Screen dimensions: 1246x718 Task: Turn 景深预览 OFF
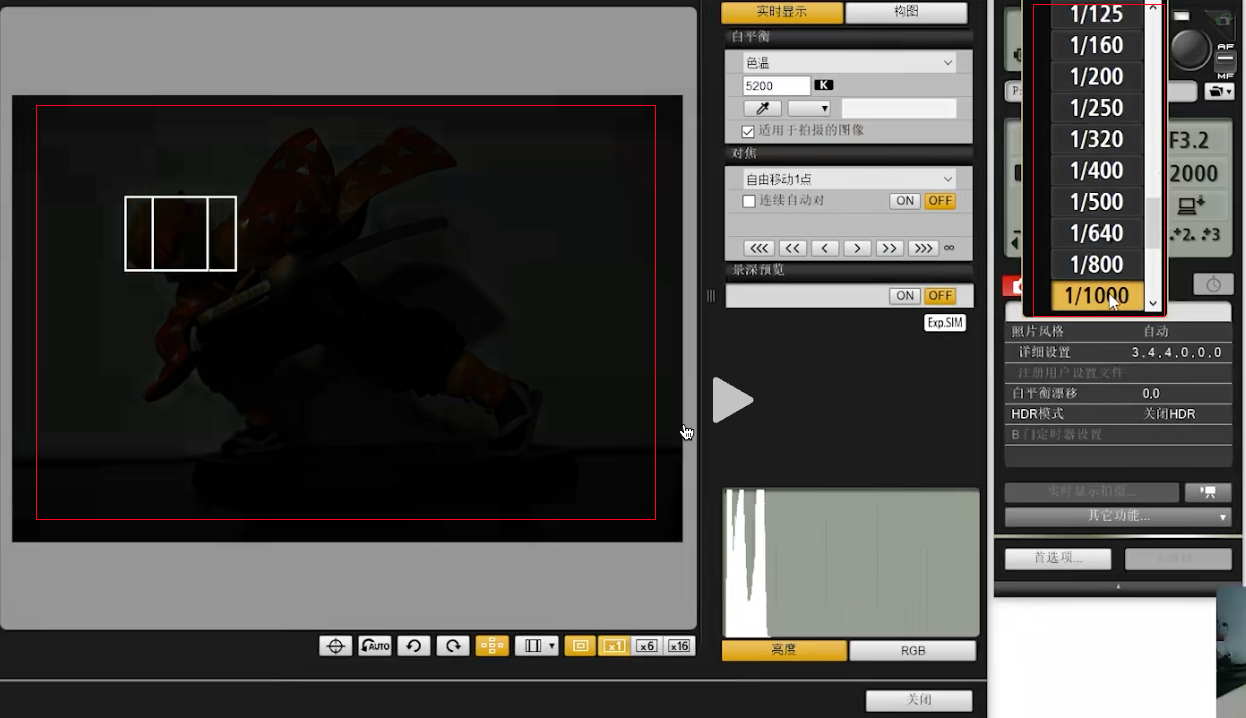point(940,296)
